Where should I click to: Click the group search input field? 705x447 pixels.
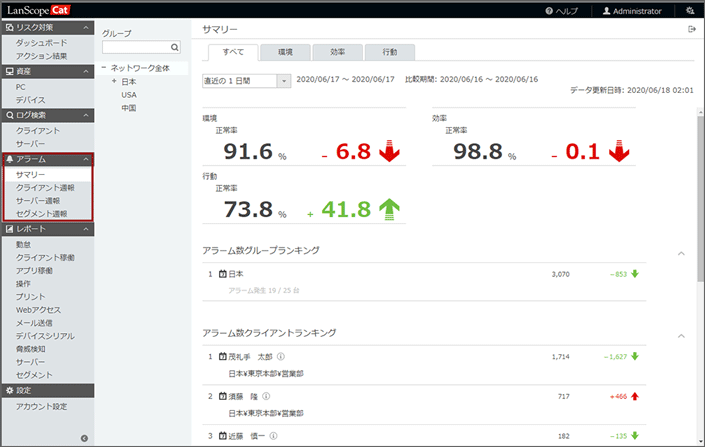[x=135, y=47]
